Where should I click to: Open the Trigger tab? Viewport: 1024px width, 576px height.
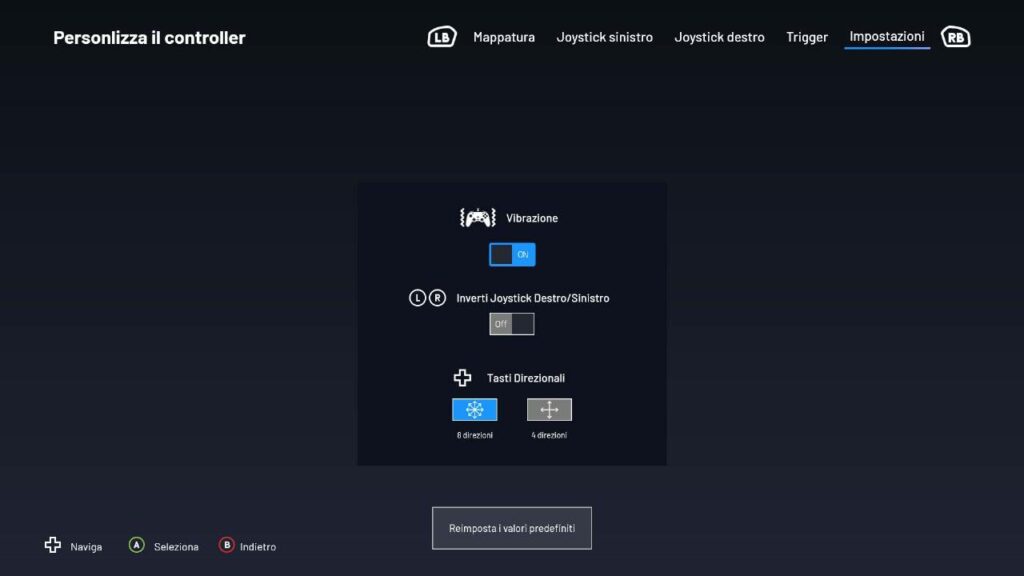point(807,37)
